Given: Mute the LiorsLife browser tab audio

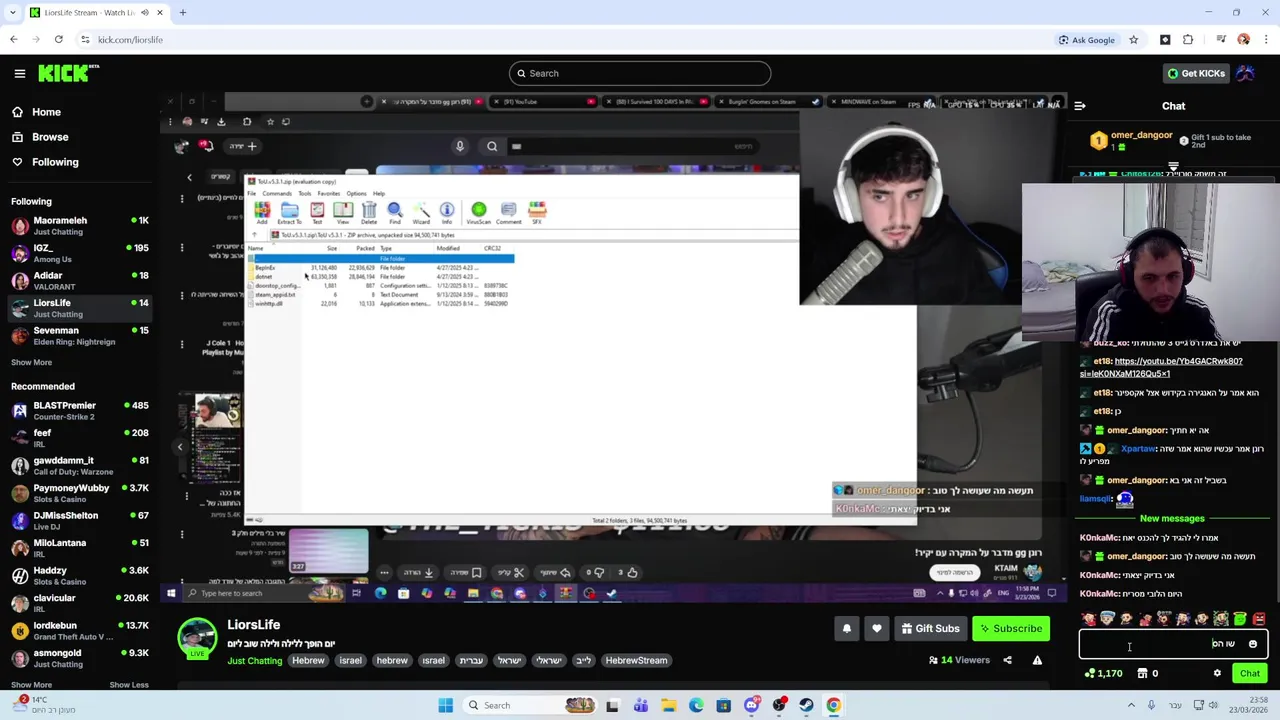Looking at the screenshot, I should pos(145,12).
